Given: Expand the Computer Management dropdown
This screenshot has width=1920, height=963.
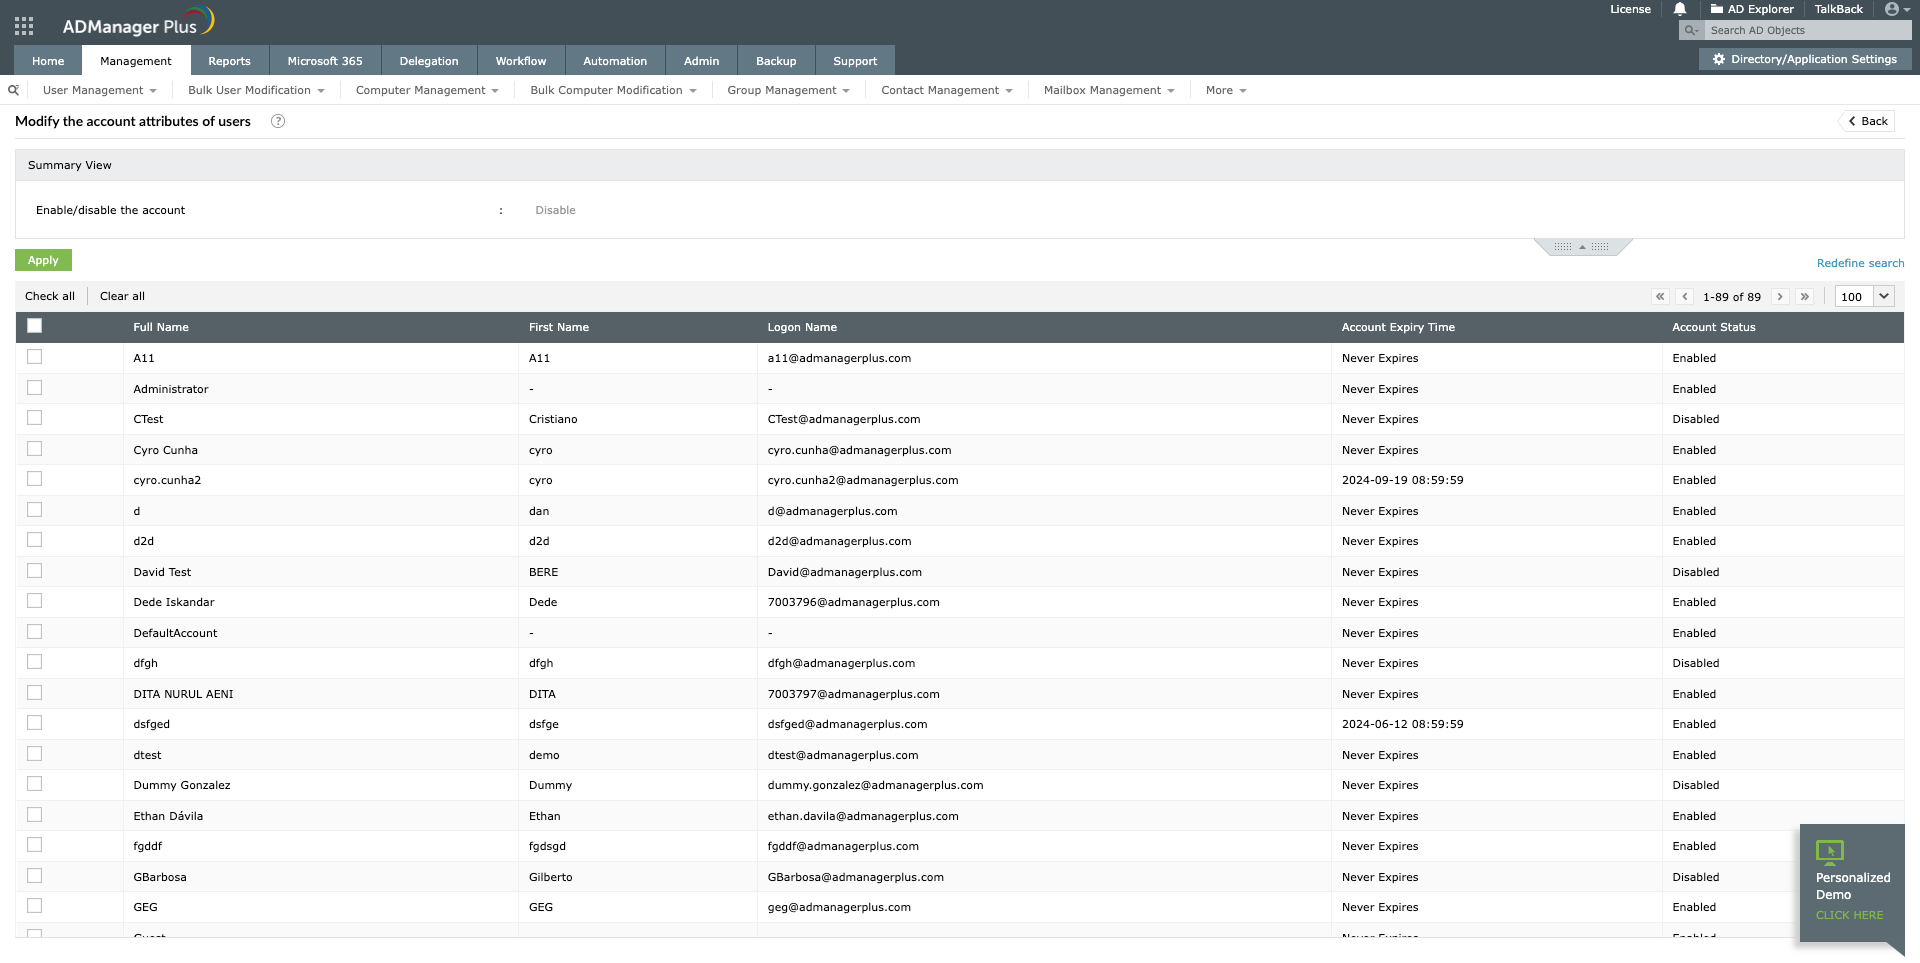Looking at the screenshot, I should click(x=427, y=90).
